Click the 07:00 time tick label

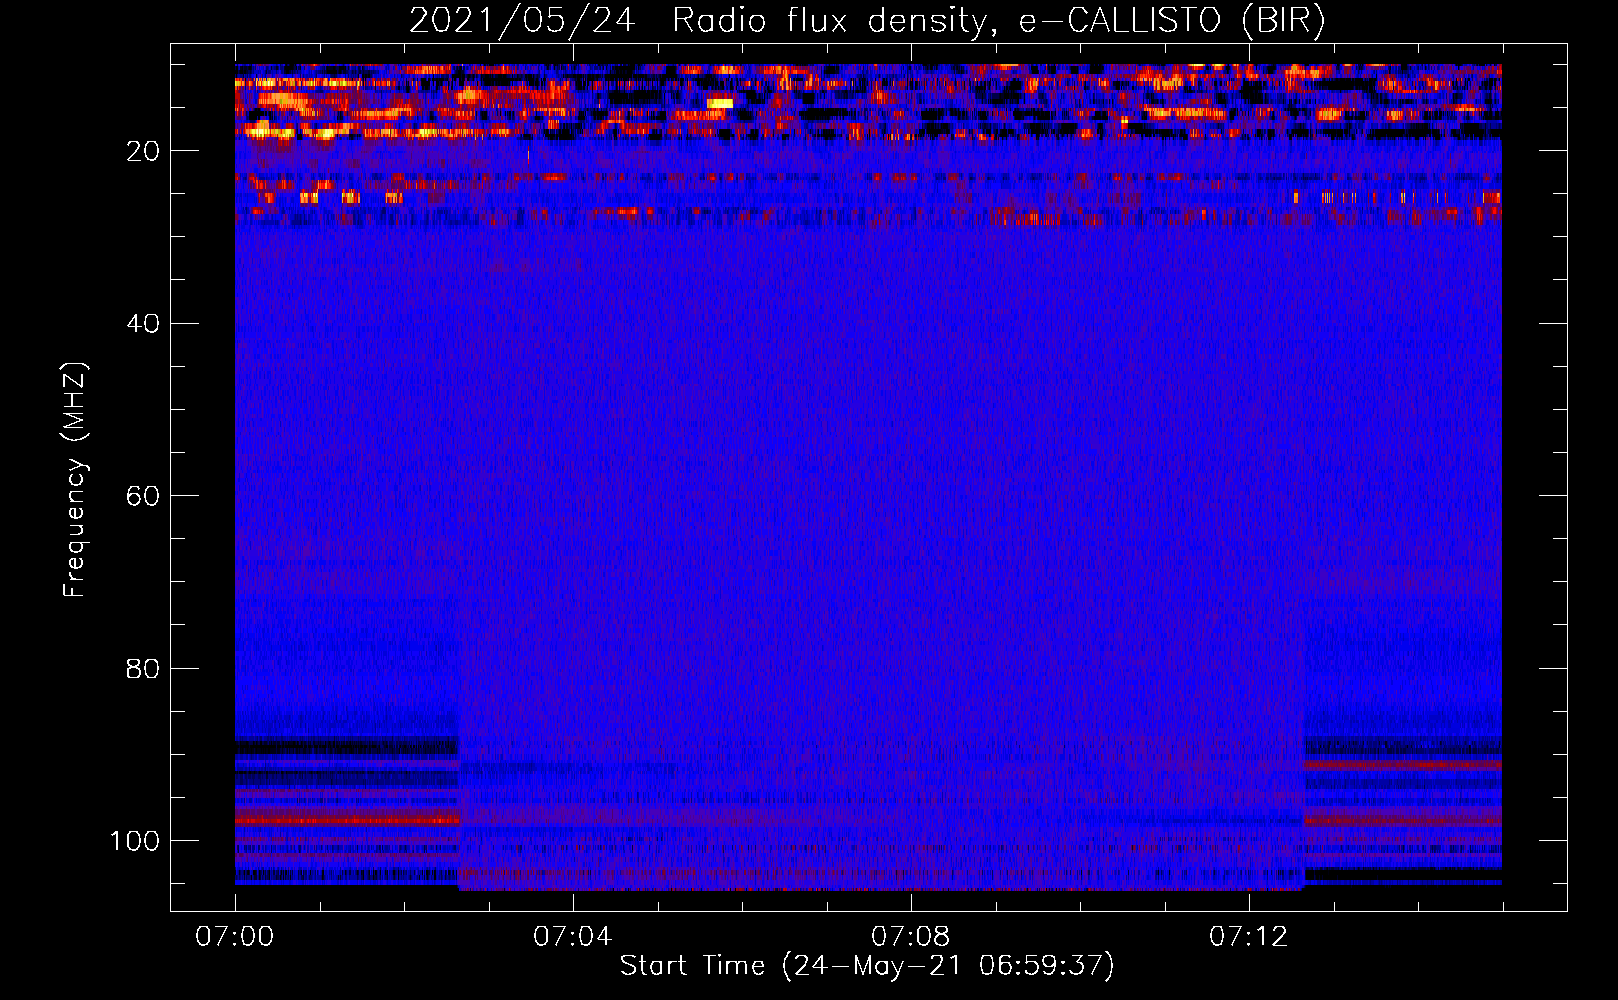click(235, 937)
